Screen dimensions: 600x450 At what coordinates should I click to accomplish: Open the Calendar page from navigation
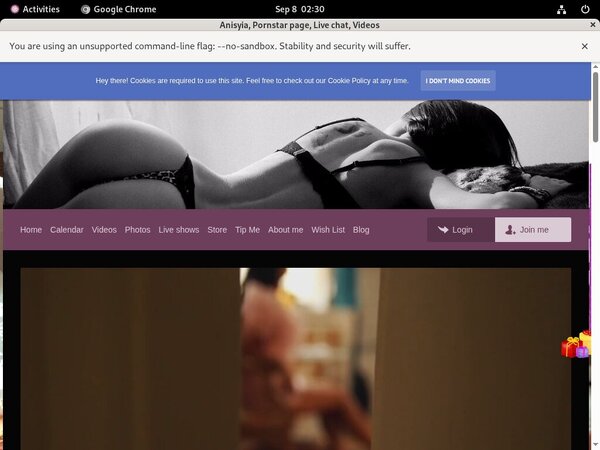[67, 230]
